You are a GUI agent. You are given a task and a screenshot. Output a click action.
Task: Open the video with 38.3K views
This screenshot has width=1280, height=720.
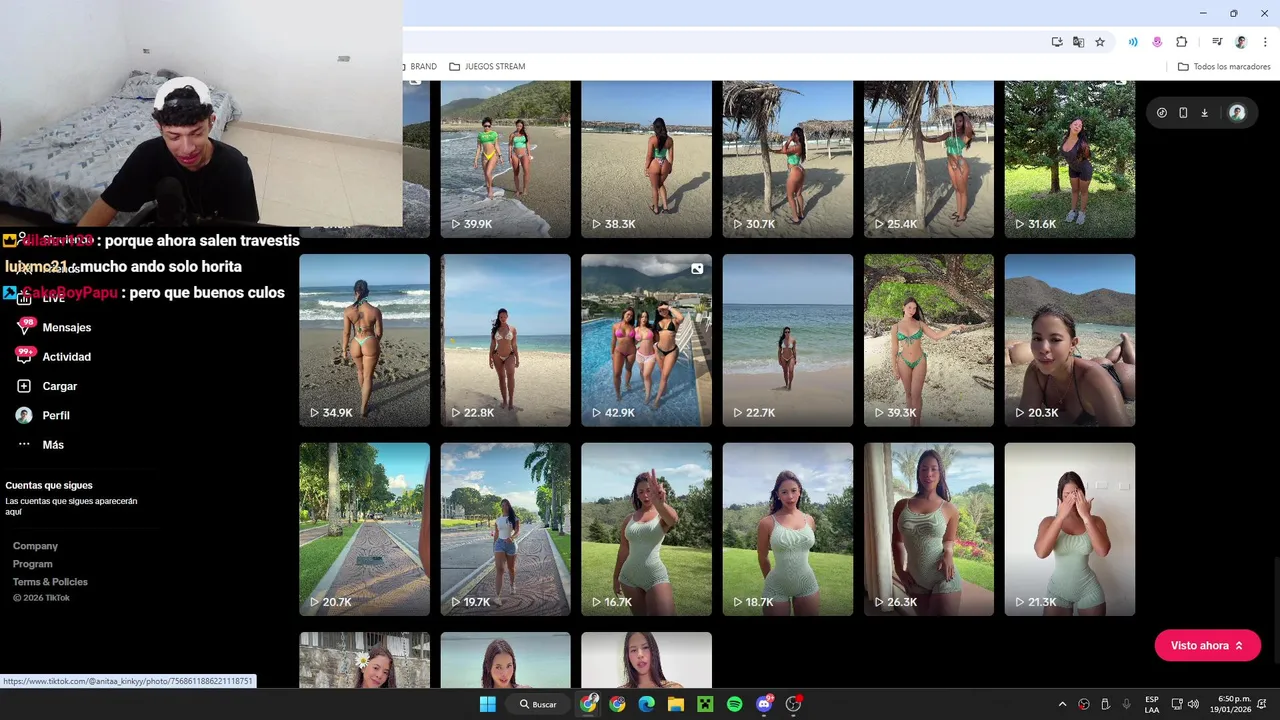[646, 159]
